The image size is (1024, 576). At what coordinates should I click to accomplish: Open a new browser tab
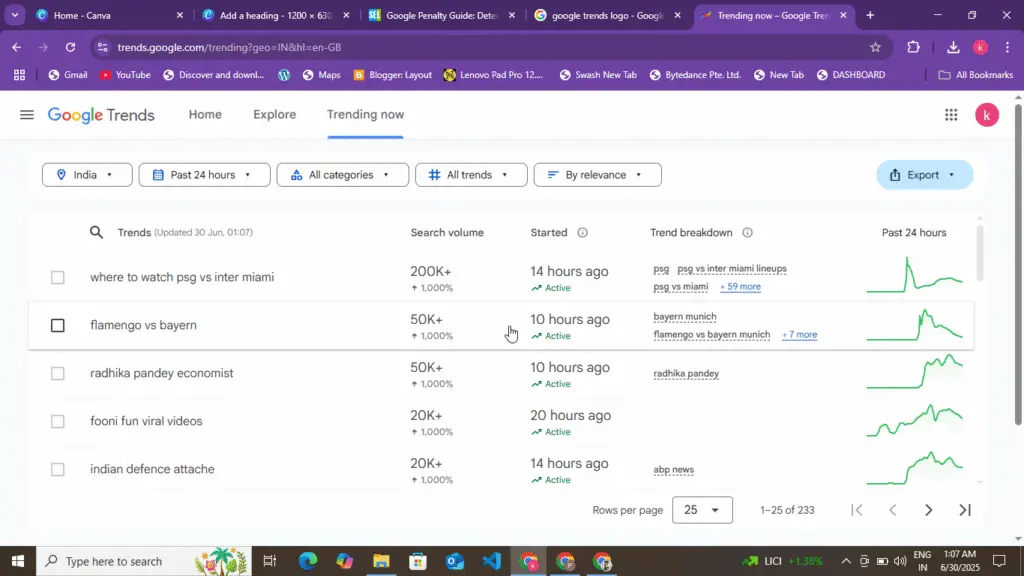(x=870, y=15)
